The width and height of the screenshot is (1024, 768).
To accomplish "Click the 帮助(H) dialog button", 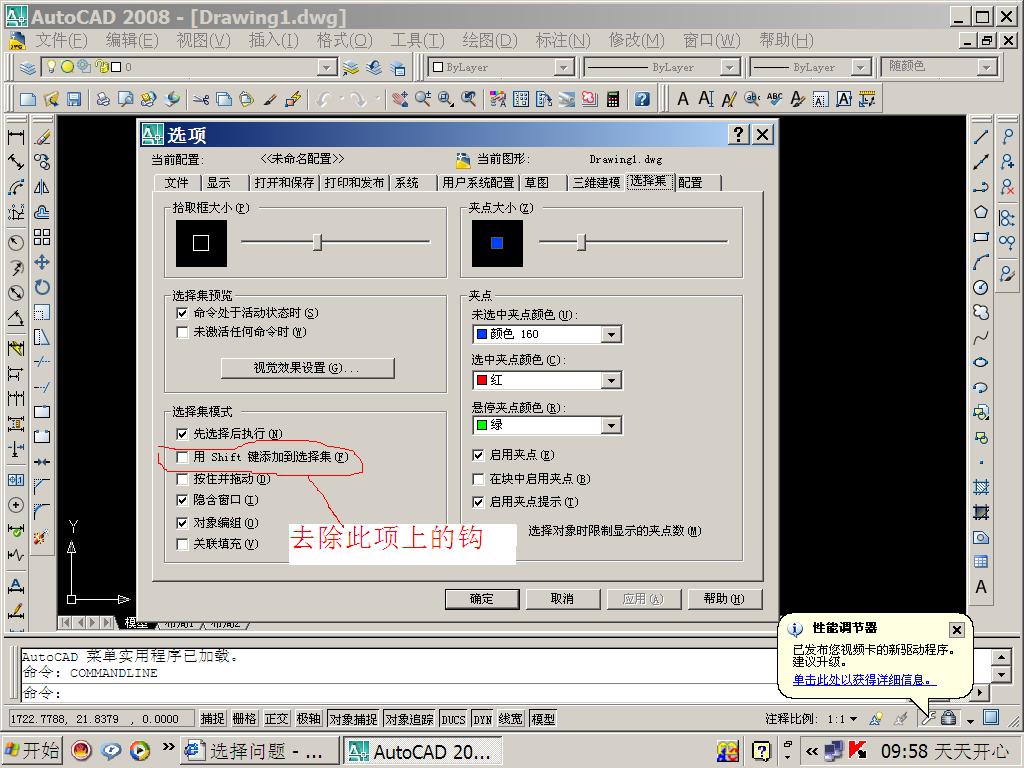I will tap(724, 599).
